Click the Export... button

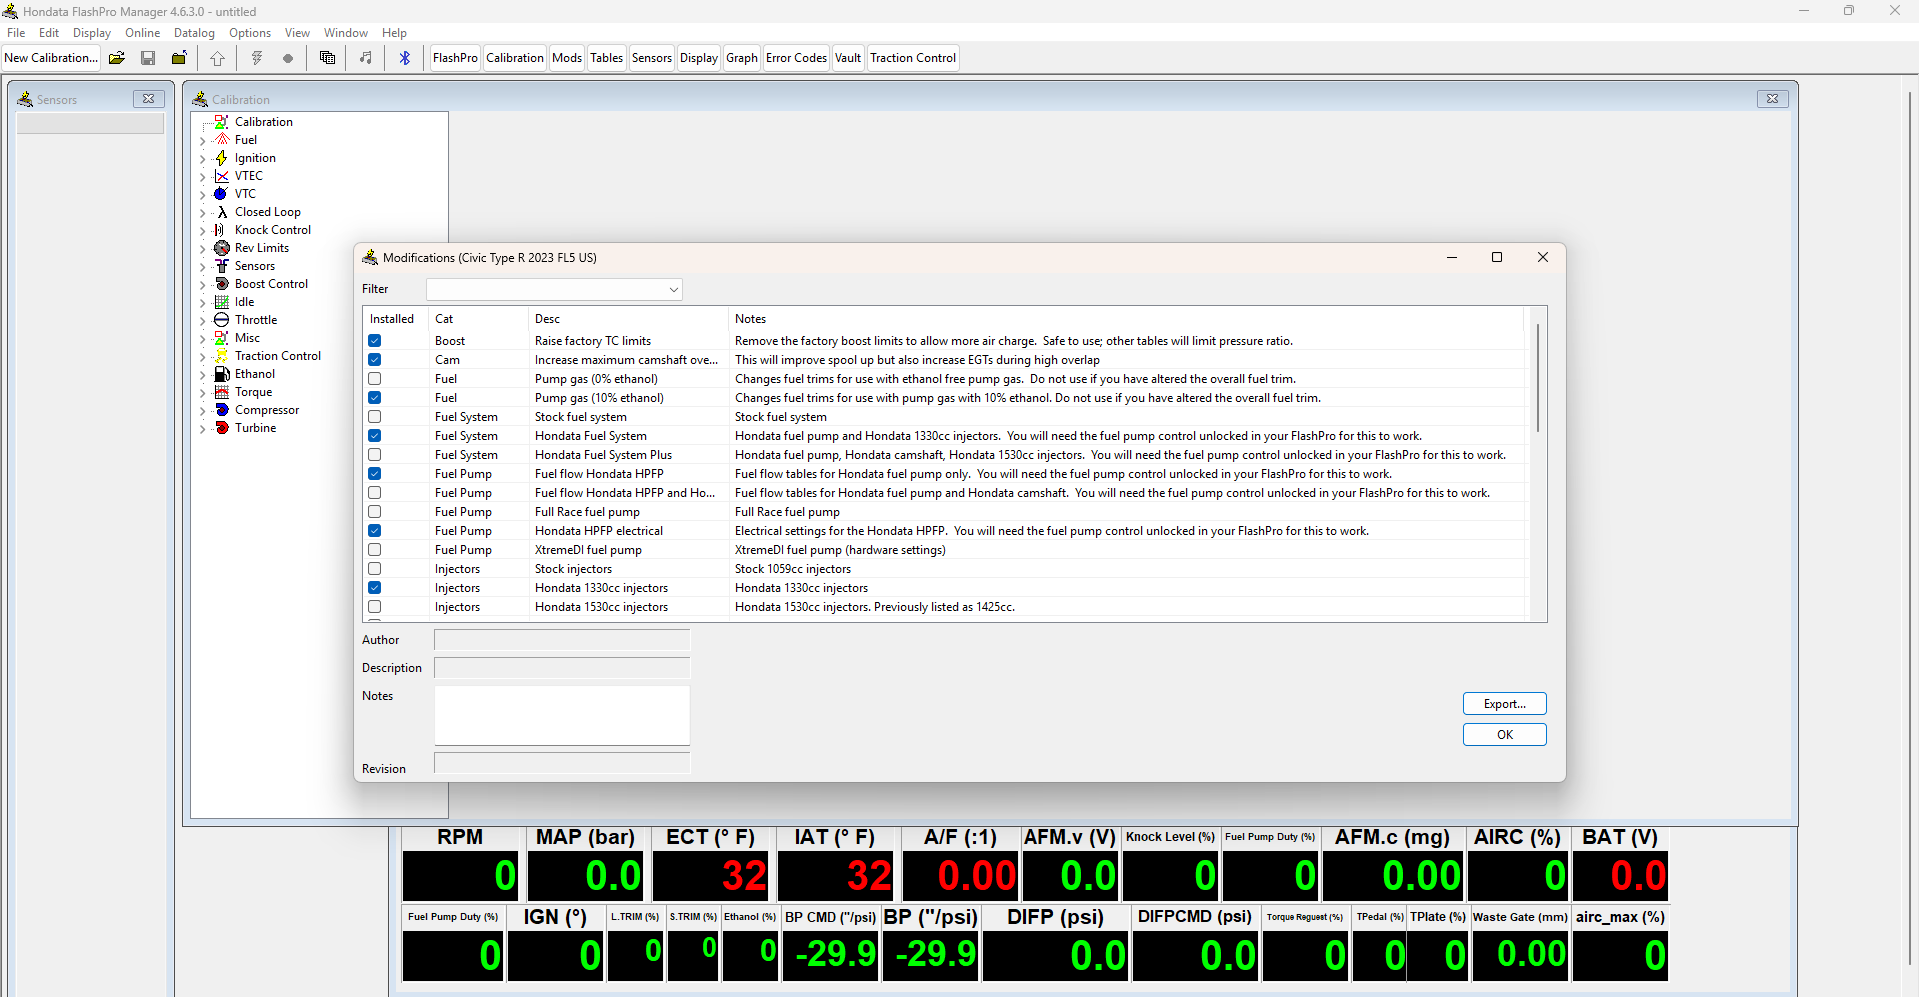(1504, 704)
